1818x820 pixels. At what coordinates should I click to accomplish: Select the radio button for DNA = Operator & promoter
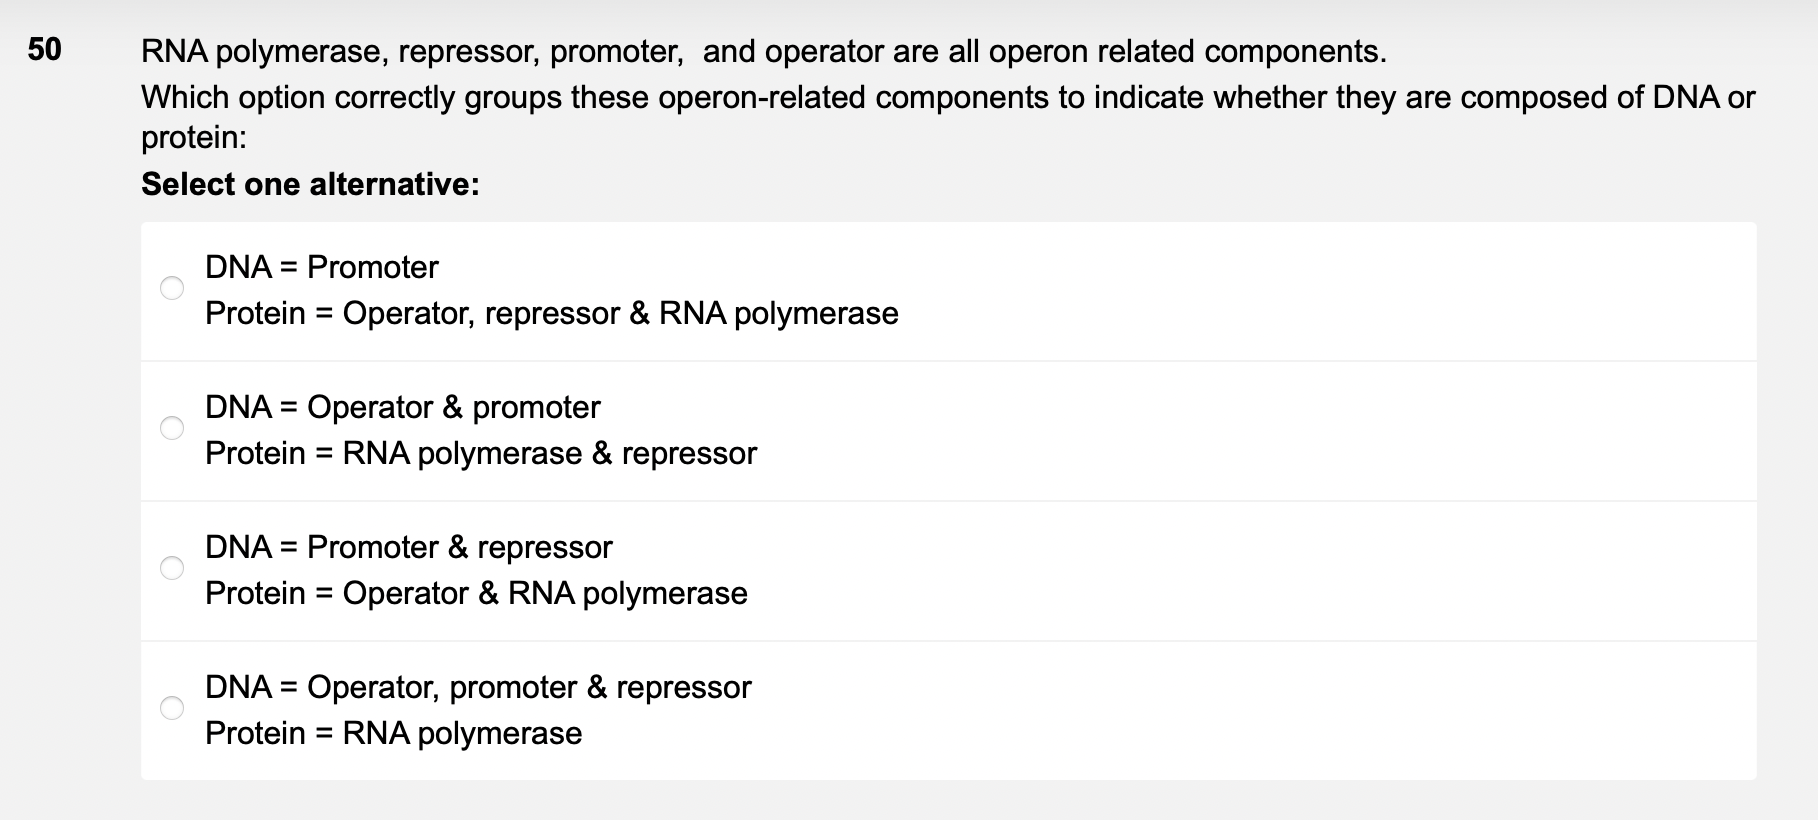point(172,429)
